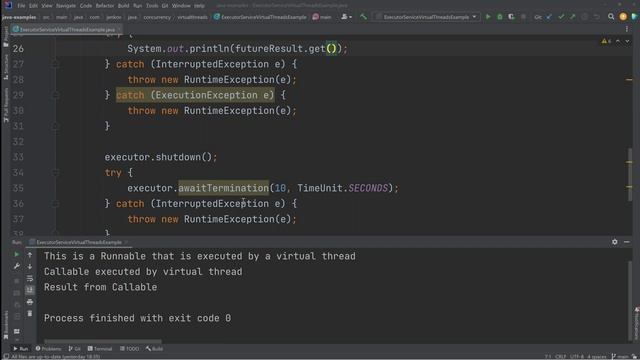Open the Navigate menu
The image size is (640, 360).
[x=66, y=6]
